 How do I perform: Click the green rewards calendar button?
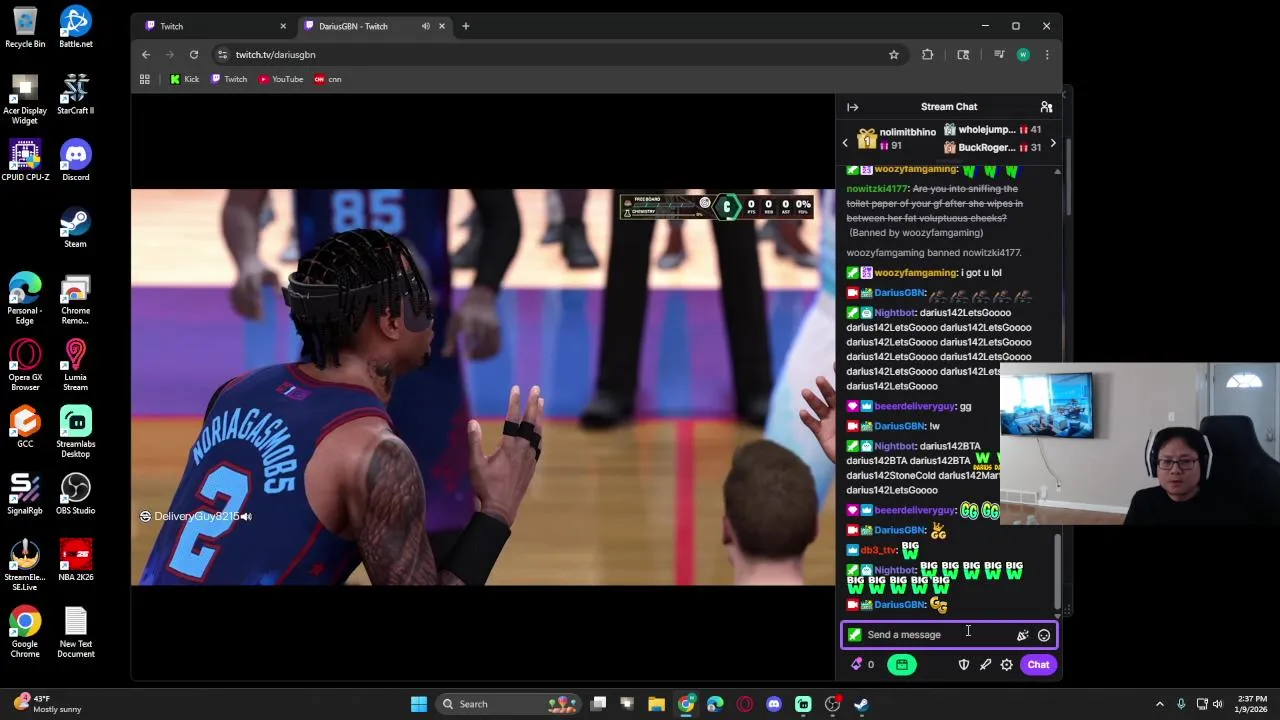(x=902, y=665)
